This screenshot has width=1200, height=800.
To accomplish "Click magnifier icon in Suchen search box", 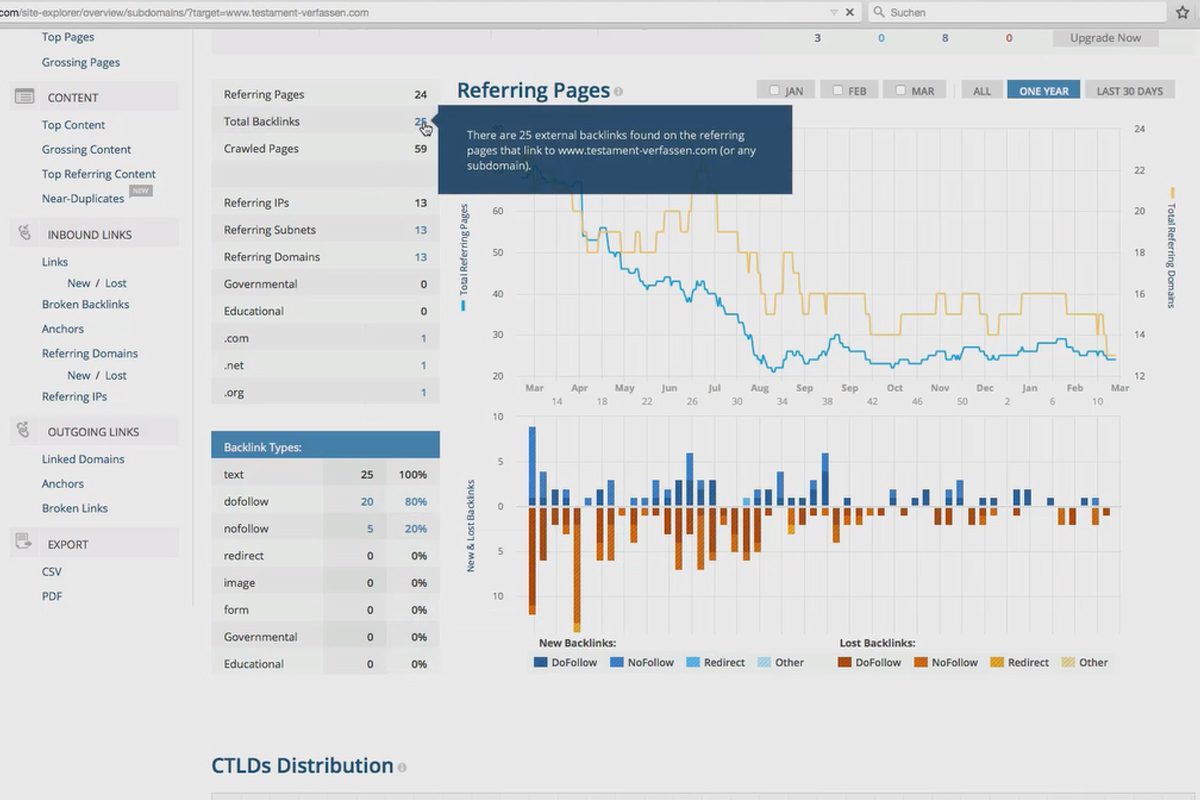I will coord(878,12).
